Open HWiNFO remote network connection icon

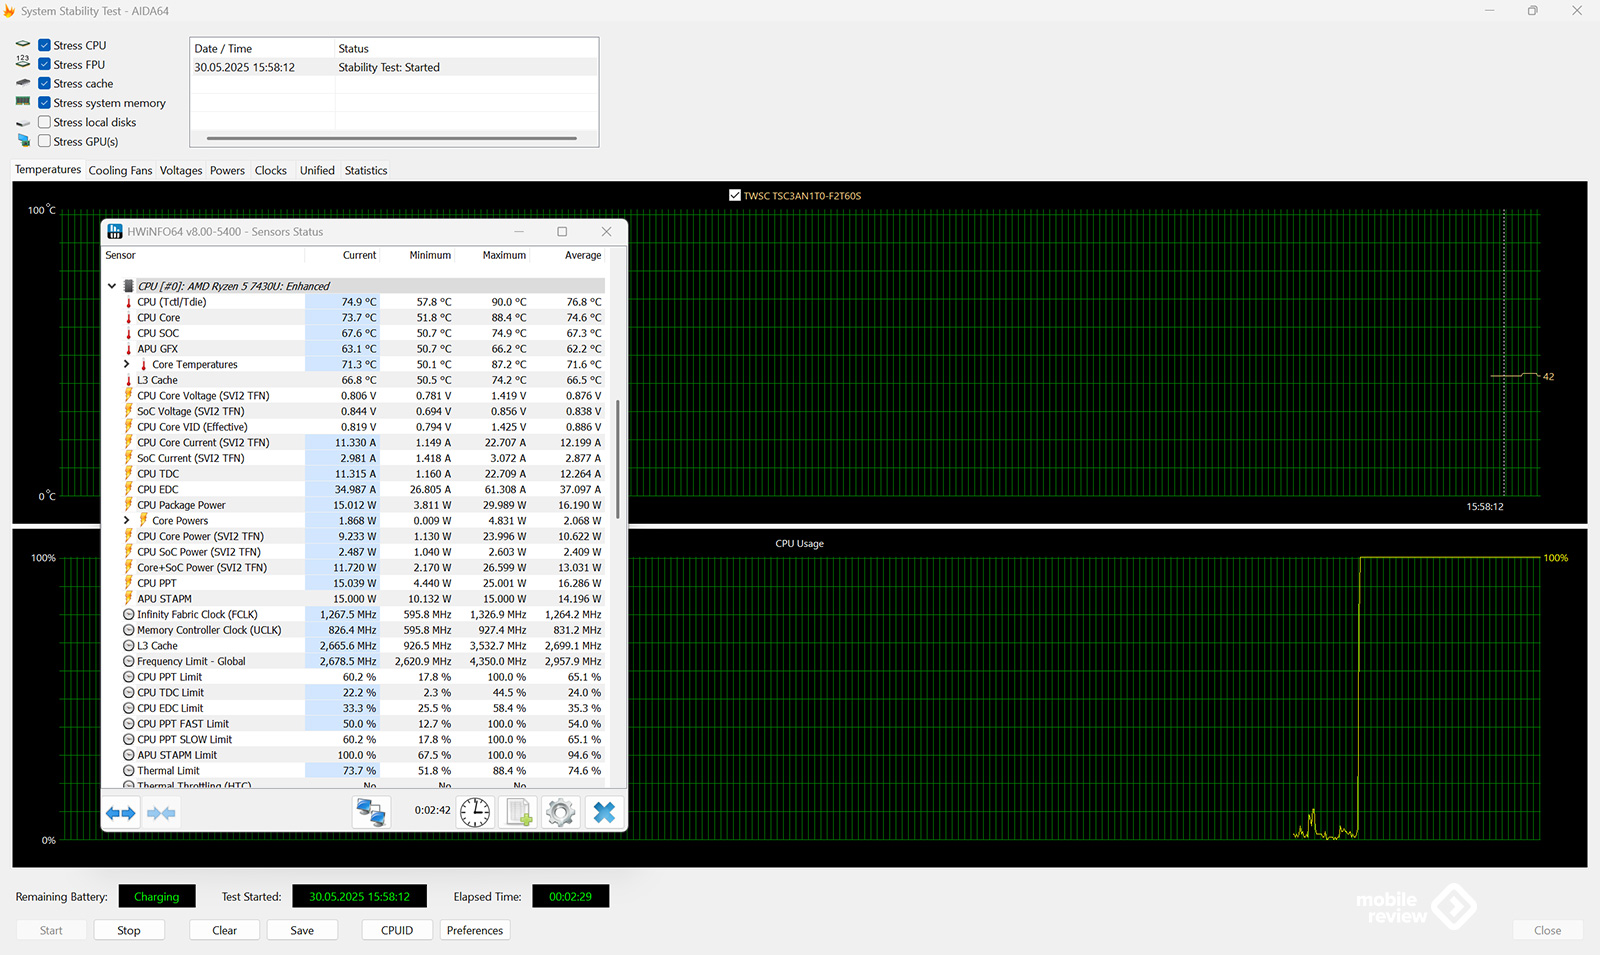coord(371,812)
